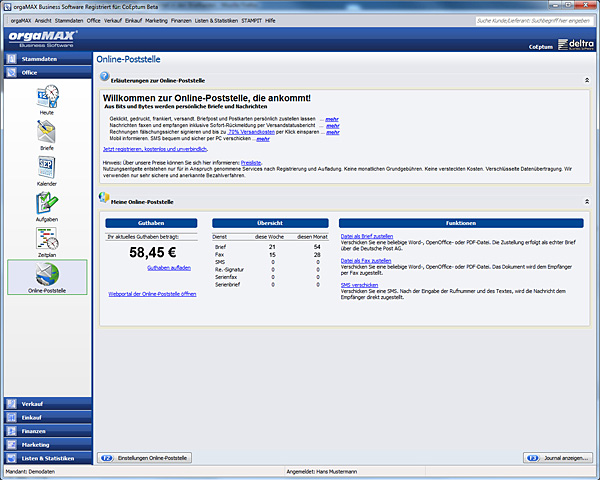This screenshot has width=600, height=480.
Task: Collapse the Erläuterungen zur Online-Poststelle panel
Action: click(587, 80)
